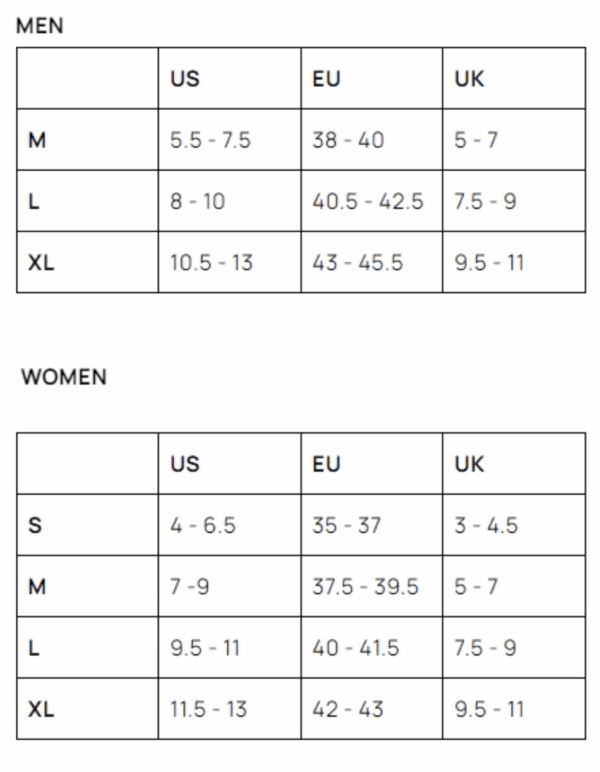Click the WOMEN table heading
The width and height of the screenshot is (600, 772).
[x=64, y=378]
